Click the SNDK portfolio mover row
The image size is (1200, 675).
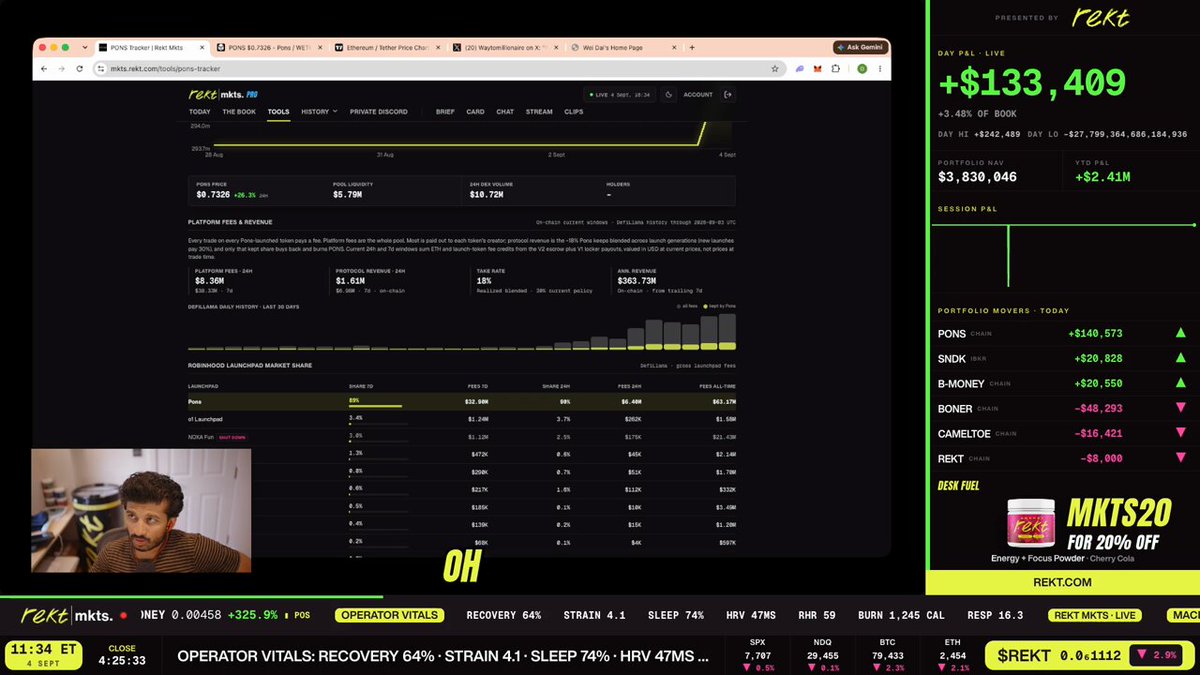coord(1062,358)
